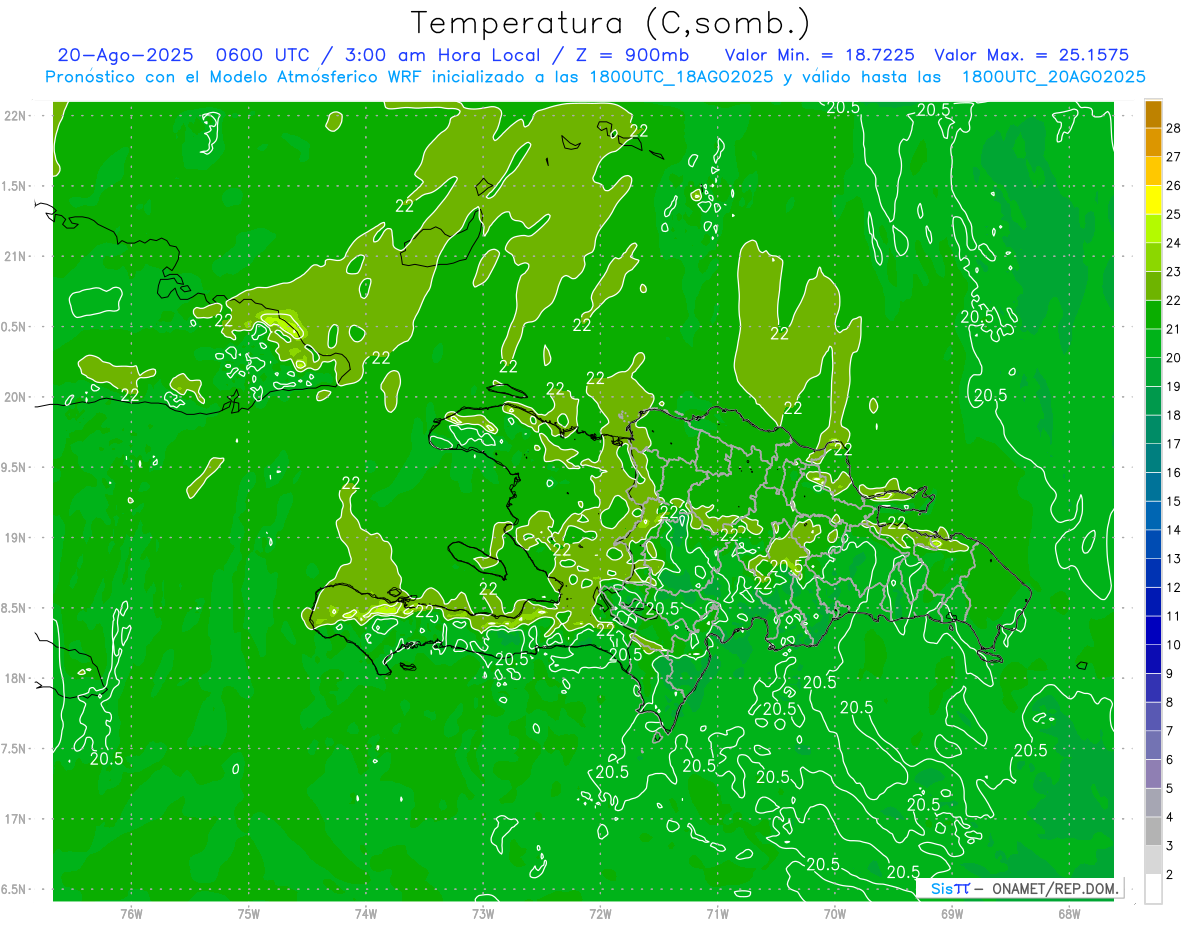Pick the orange-brown swatch above legend 28

tap(1153, 114)
